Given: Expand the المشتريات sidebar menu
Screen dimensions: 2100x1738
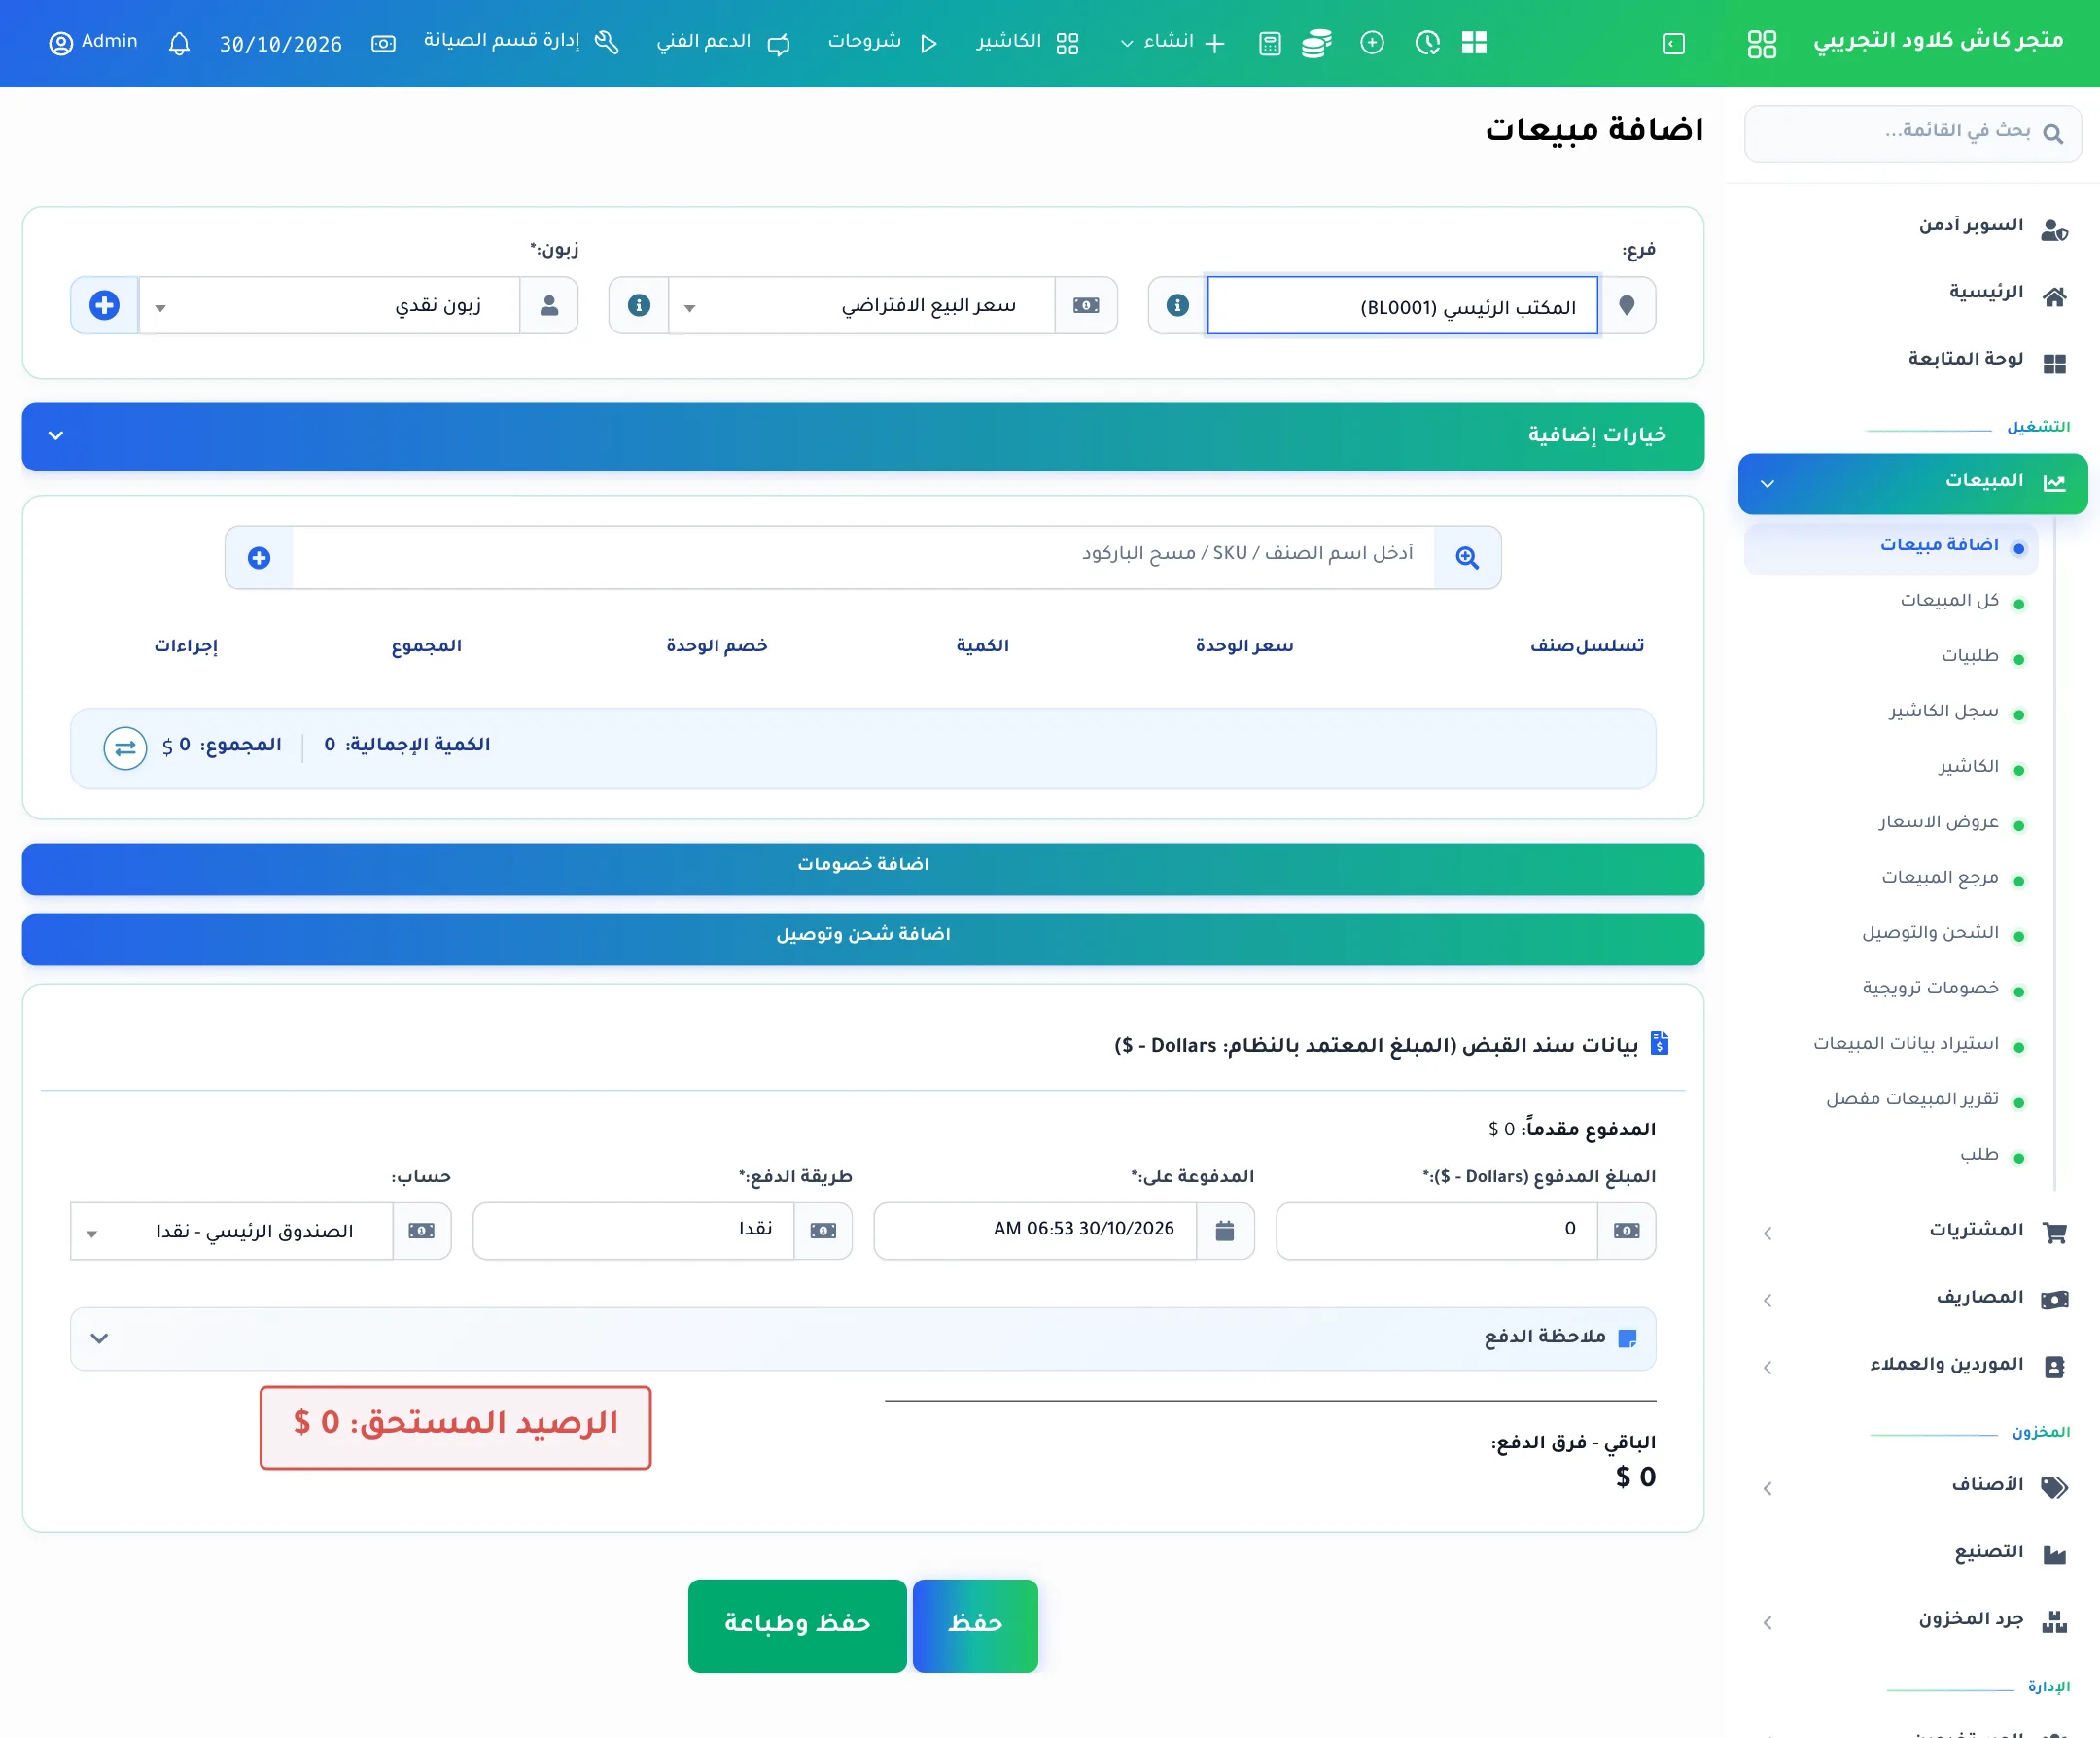Looking at the screenshot, I should (1913, 1231).
